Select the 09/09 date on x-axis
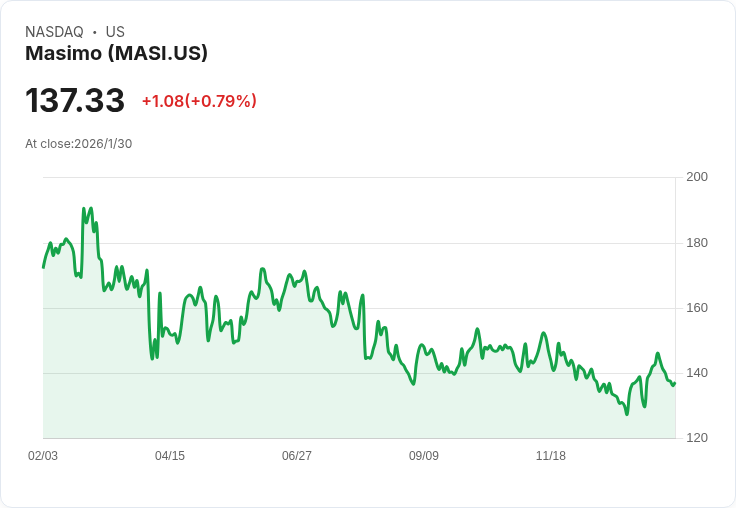Viewport: 736px width, 508px height. 424,456
